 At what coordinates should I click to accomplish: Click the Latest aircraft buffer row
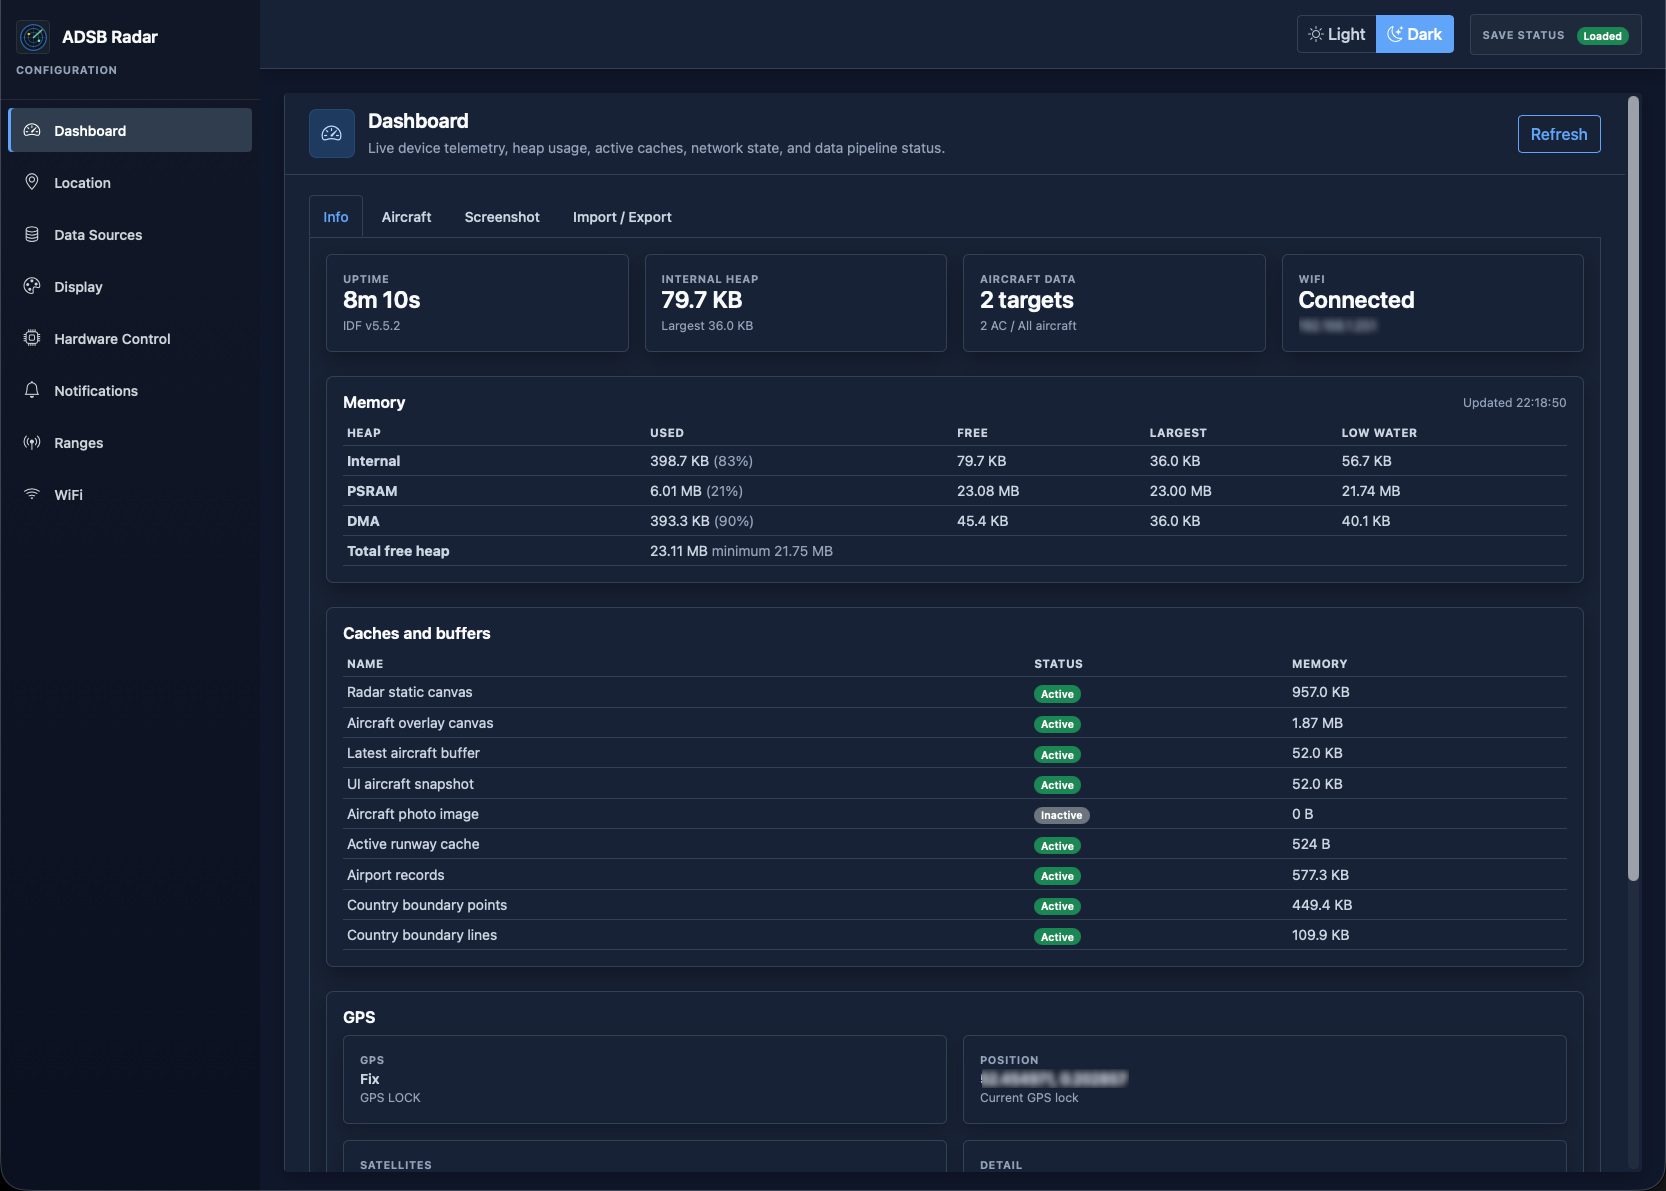(x=955, y=753)
